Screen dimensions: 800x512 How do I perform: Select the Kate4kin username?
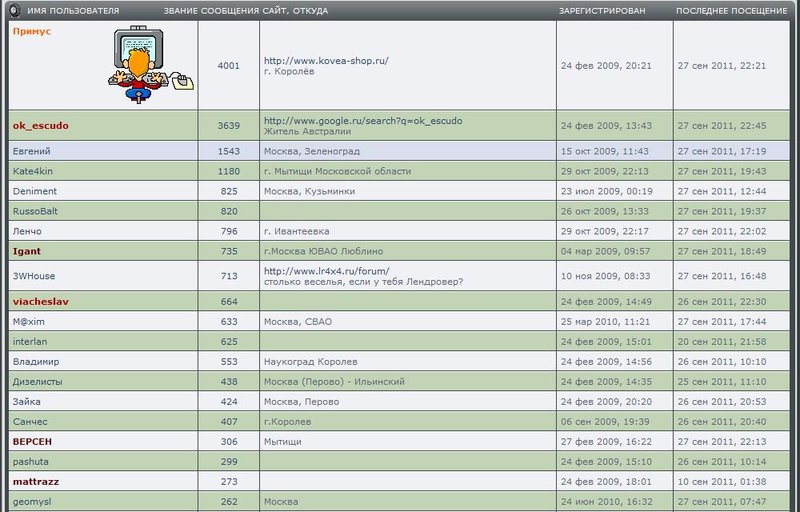point(33,171)
